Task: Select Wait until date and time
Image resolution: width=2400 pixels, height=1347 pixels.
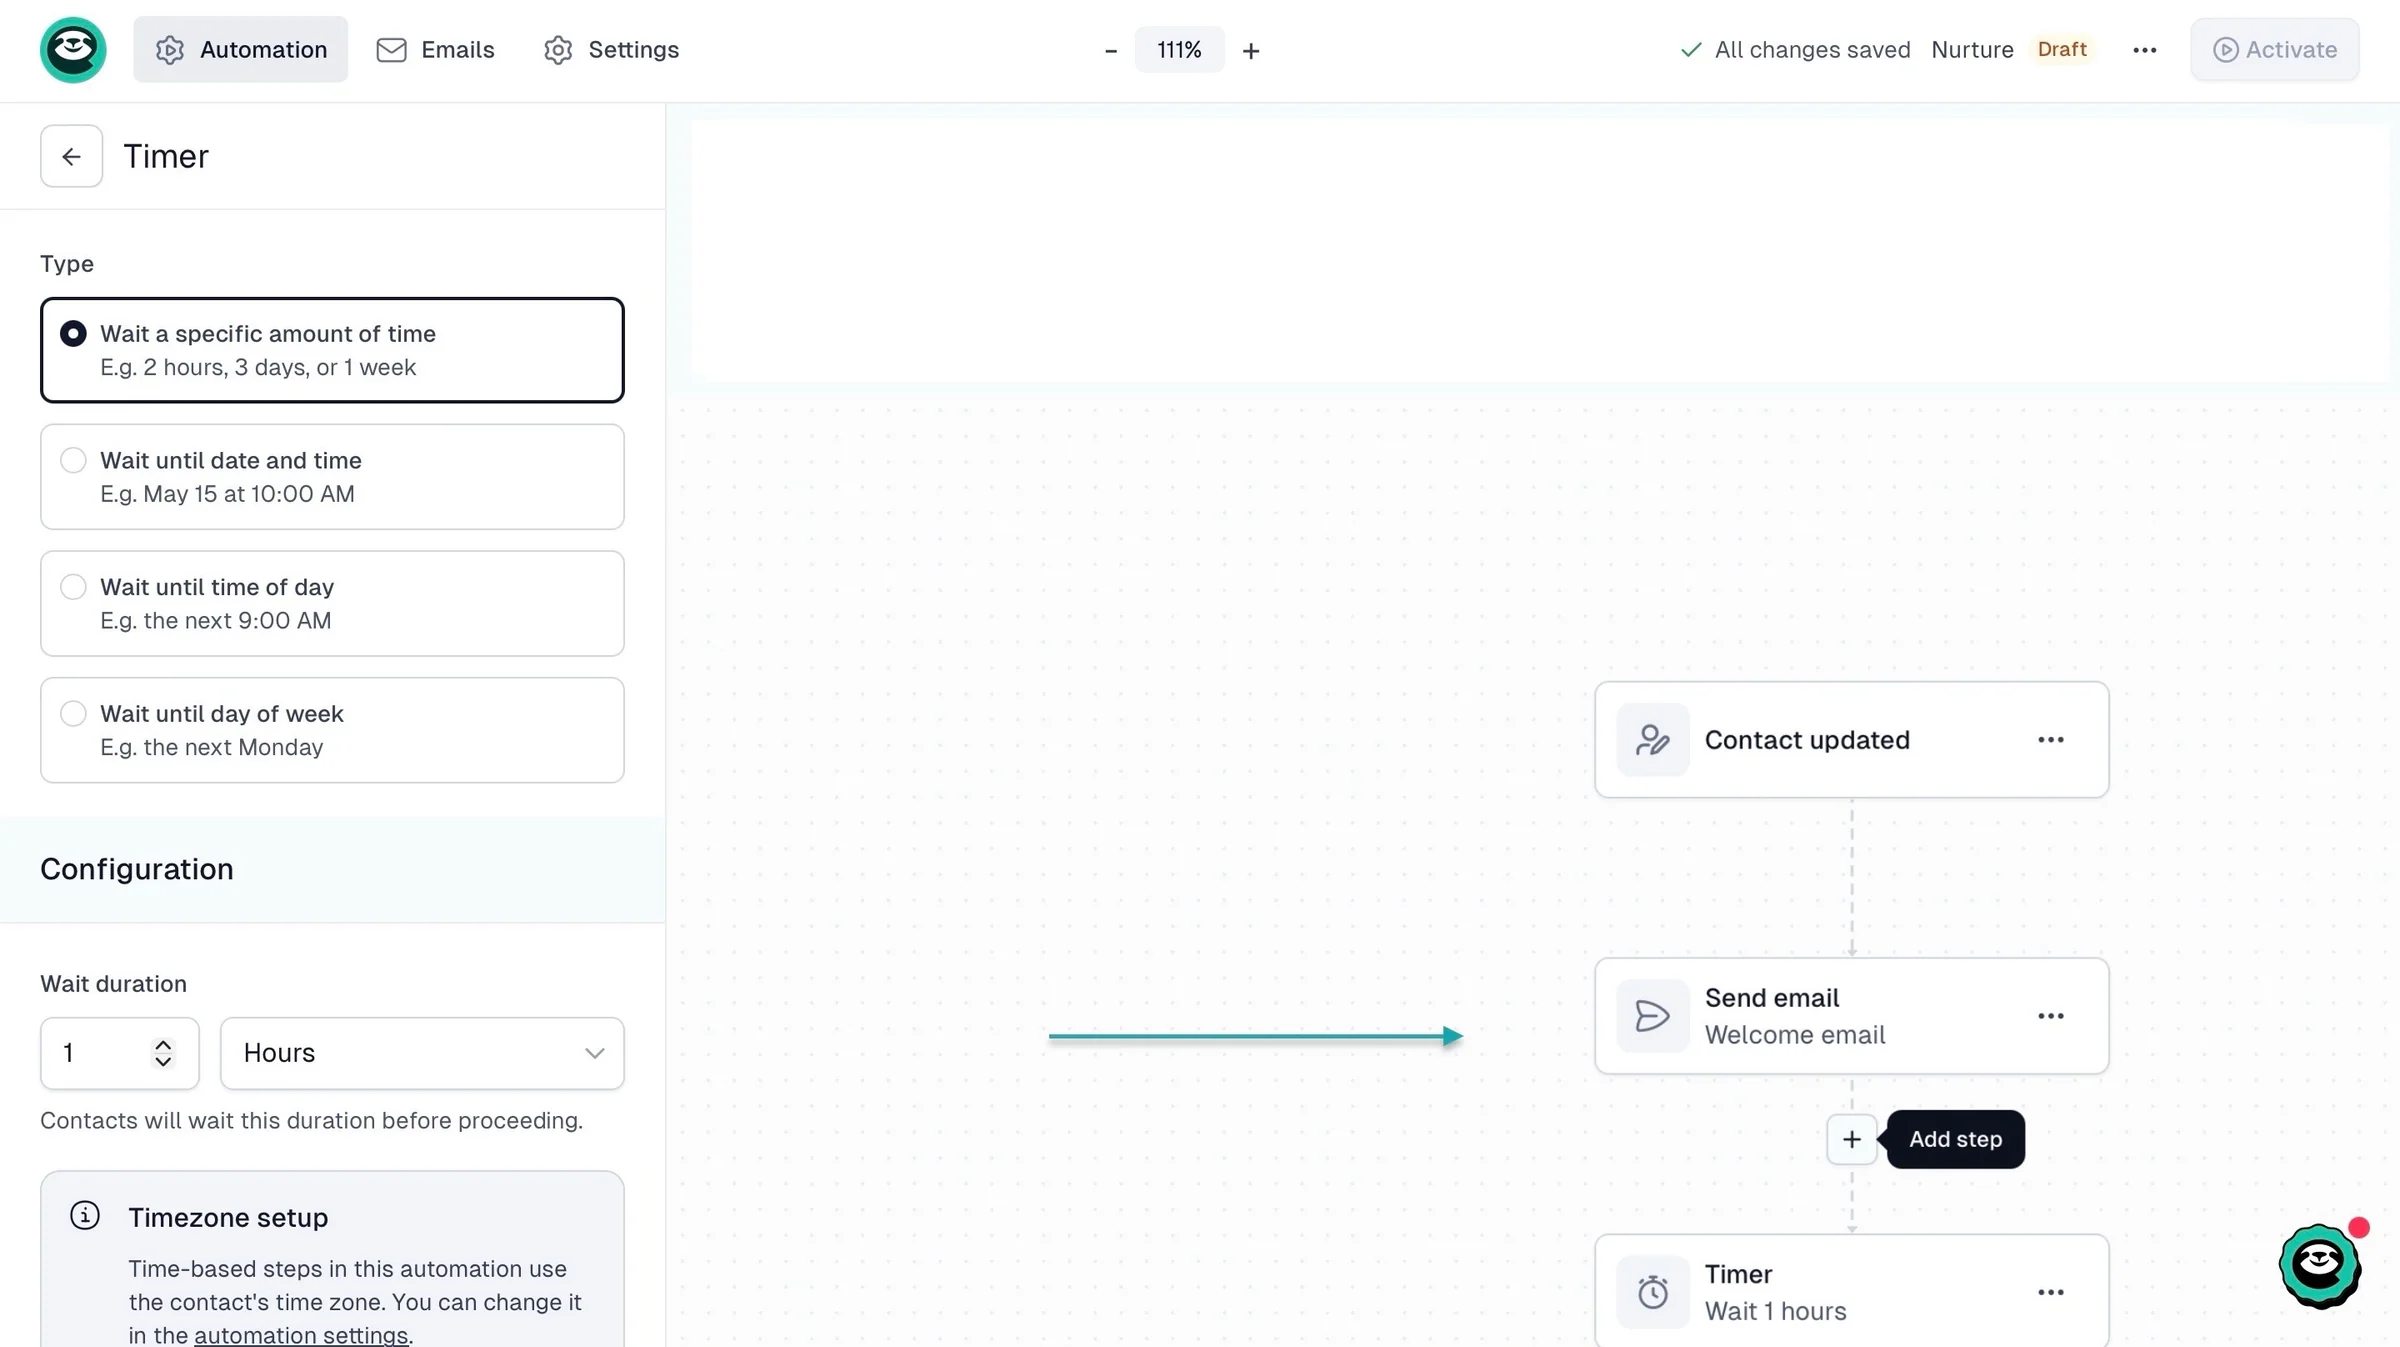Action: click(x=332, y=477)
